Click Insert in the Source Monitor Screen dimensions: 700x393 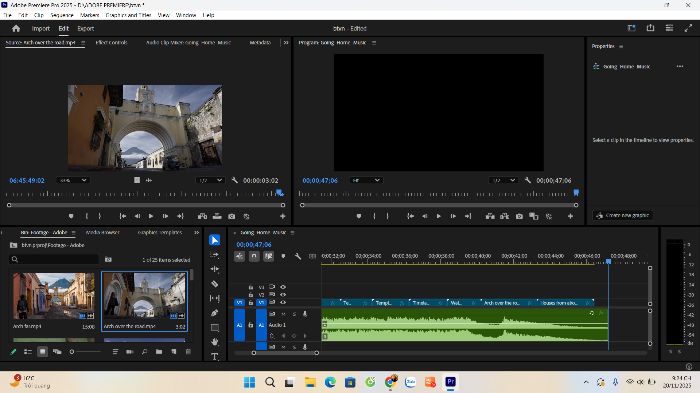202,216
